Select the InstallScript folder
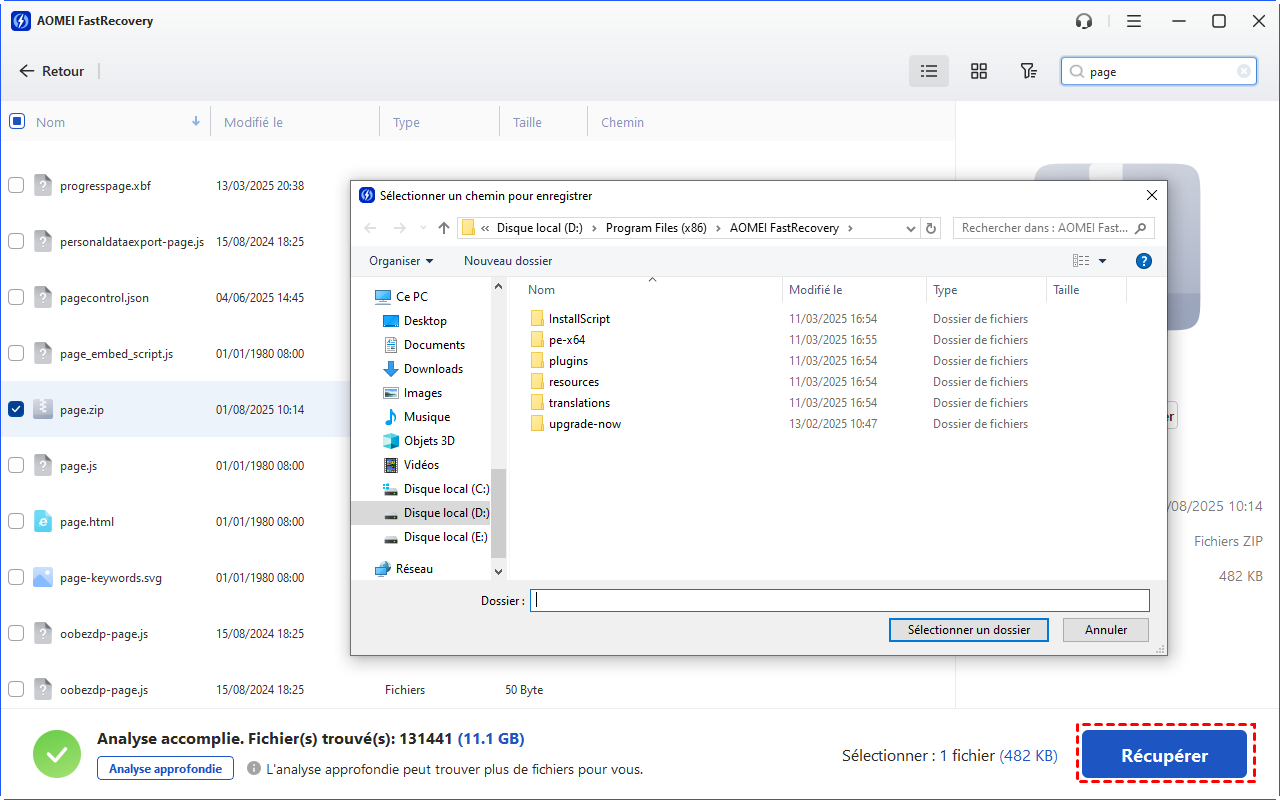 coord(579,319)
